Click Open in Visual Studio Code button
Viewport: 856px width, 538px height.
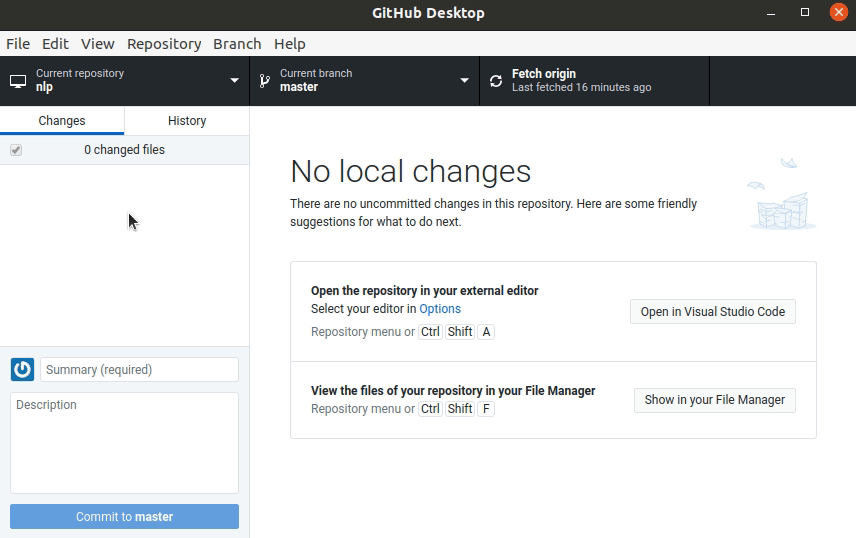[x=712, y=311]
